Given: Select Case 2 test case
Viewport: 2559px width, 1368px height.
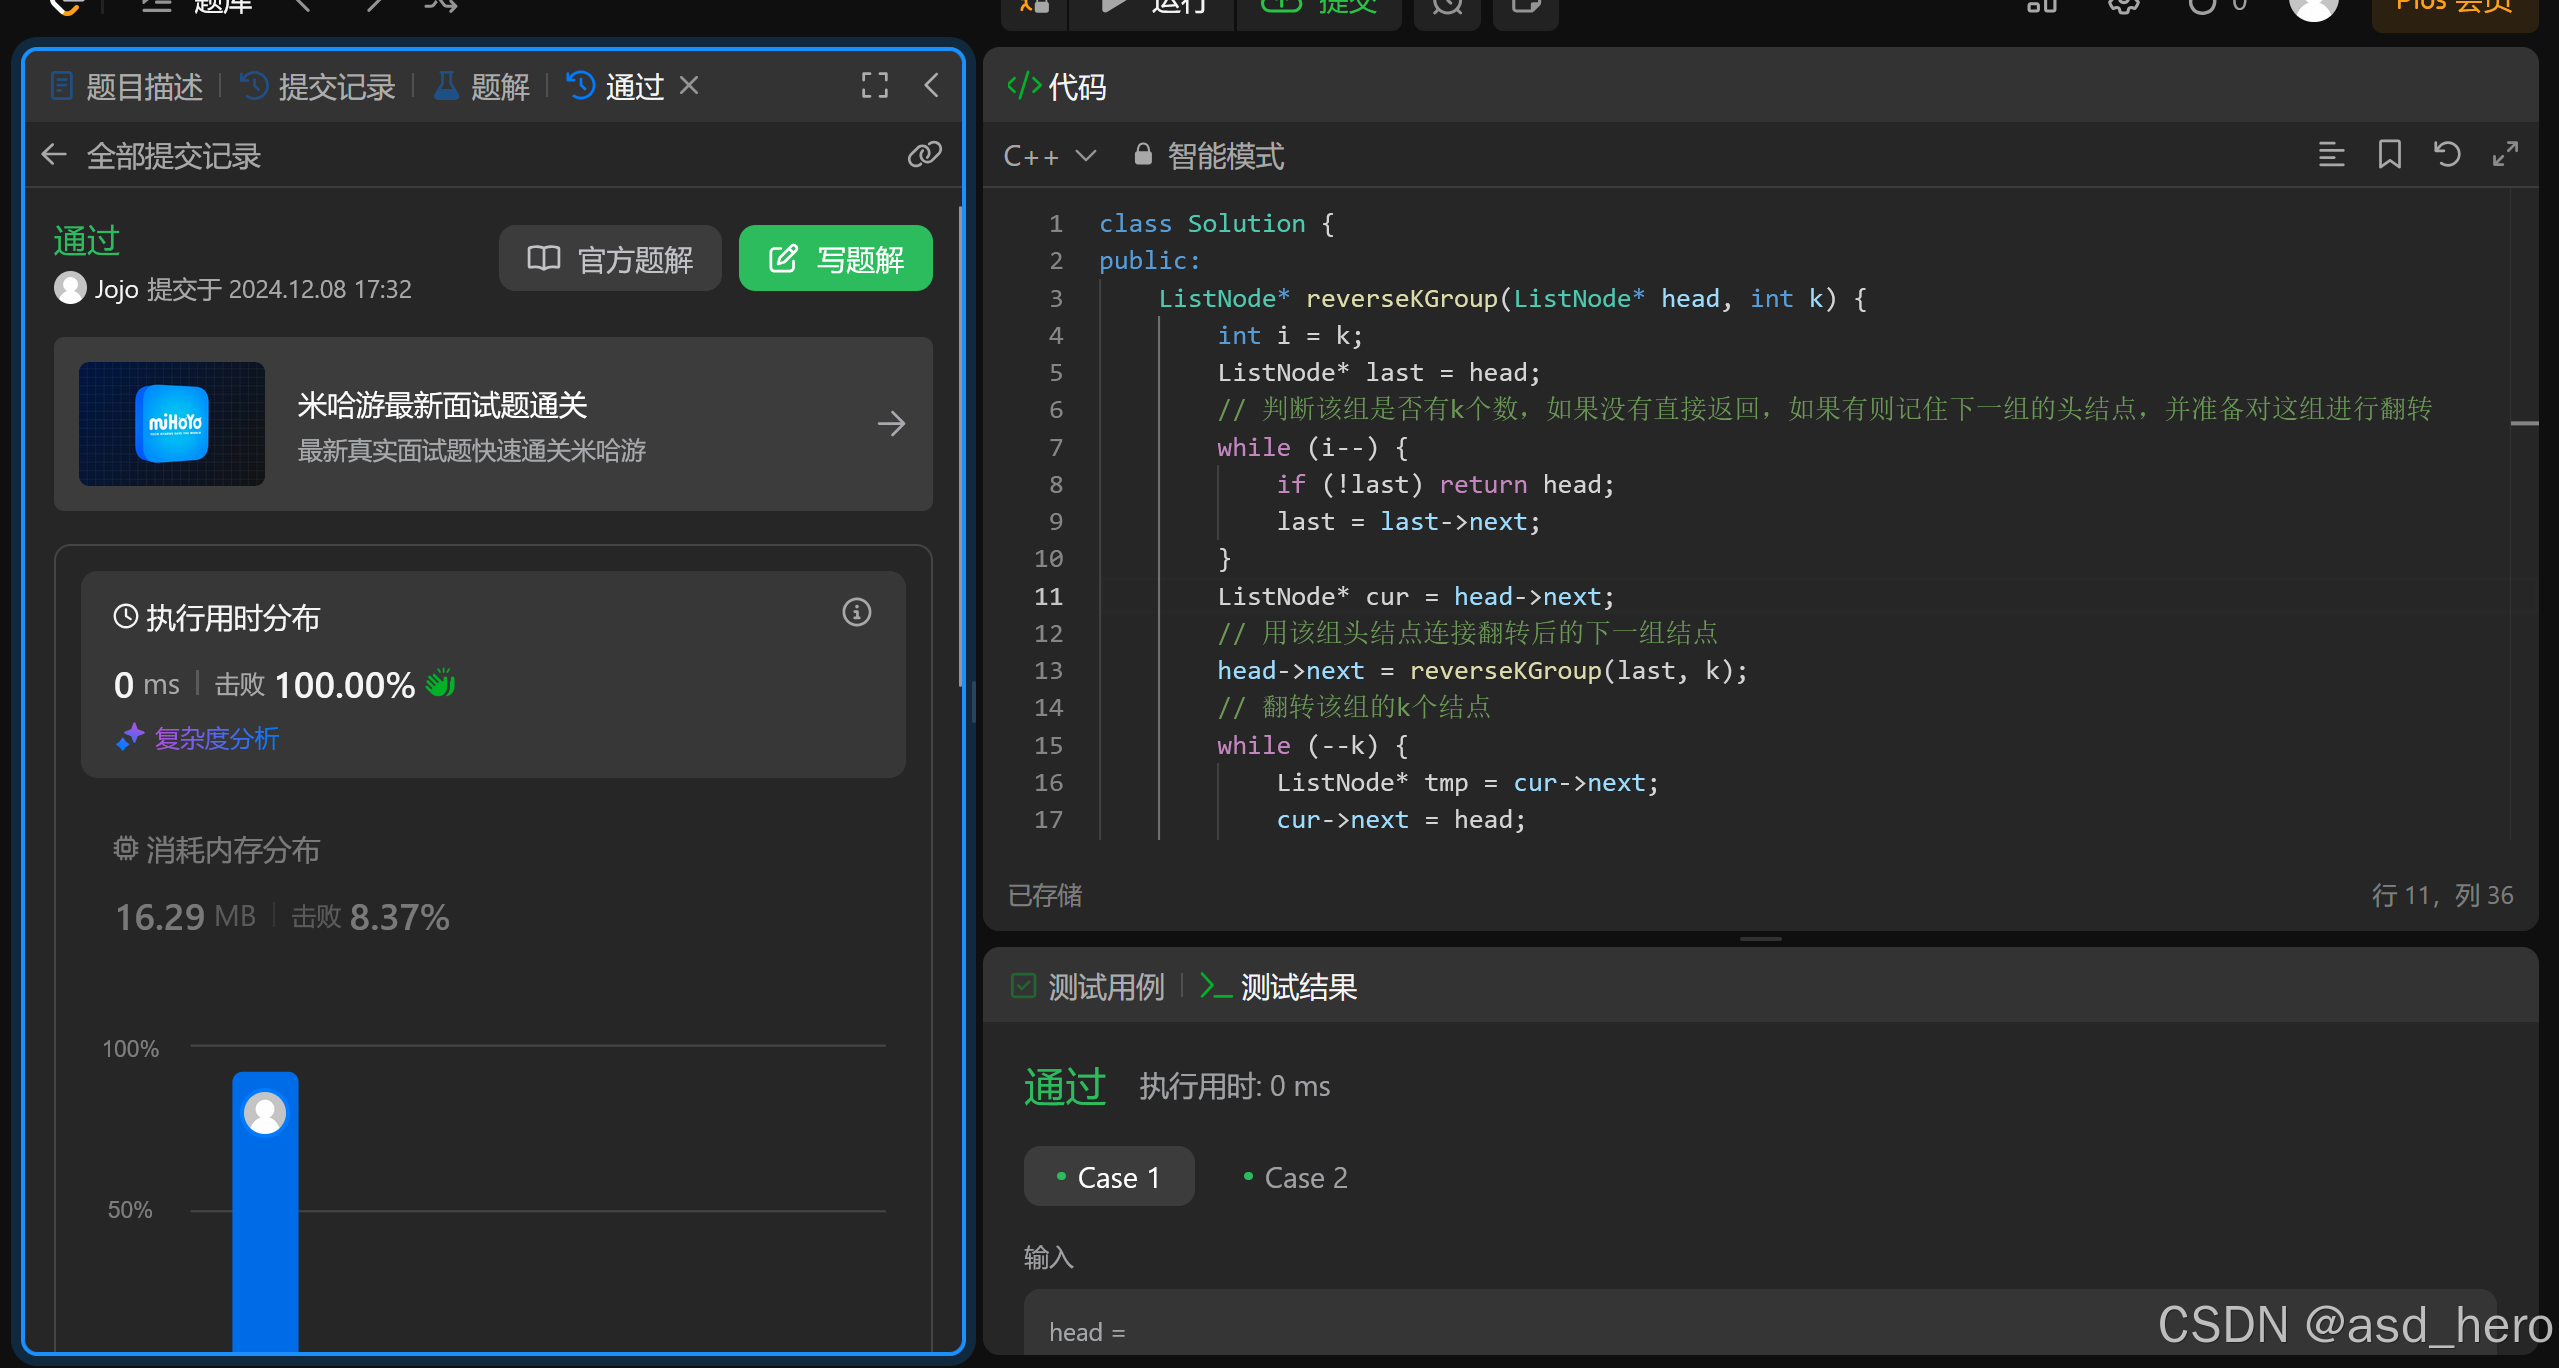Looking at the screenshot, I should click(1295, 1177).
